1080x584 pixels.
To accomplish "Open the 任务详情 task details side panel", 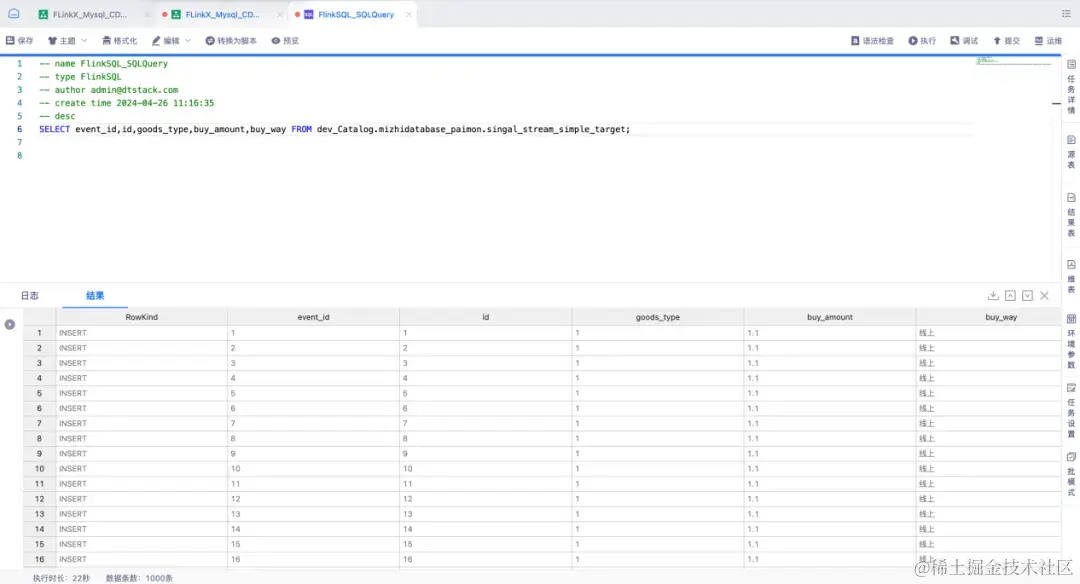I will pos(1071,87).
